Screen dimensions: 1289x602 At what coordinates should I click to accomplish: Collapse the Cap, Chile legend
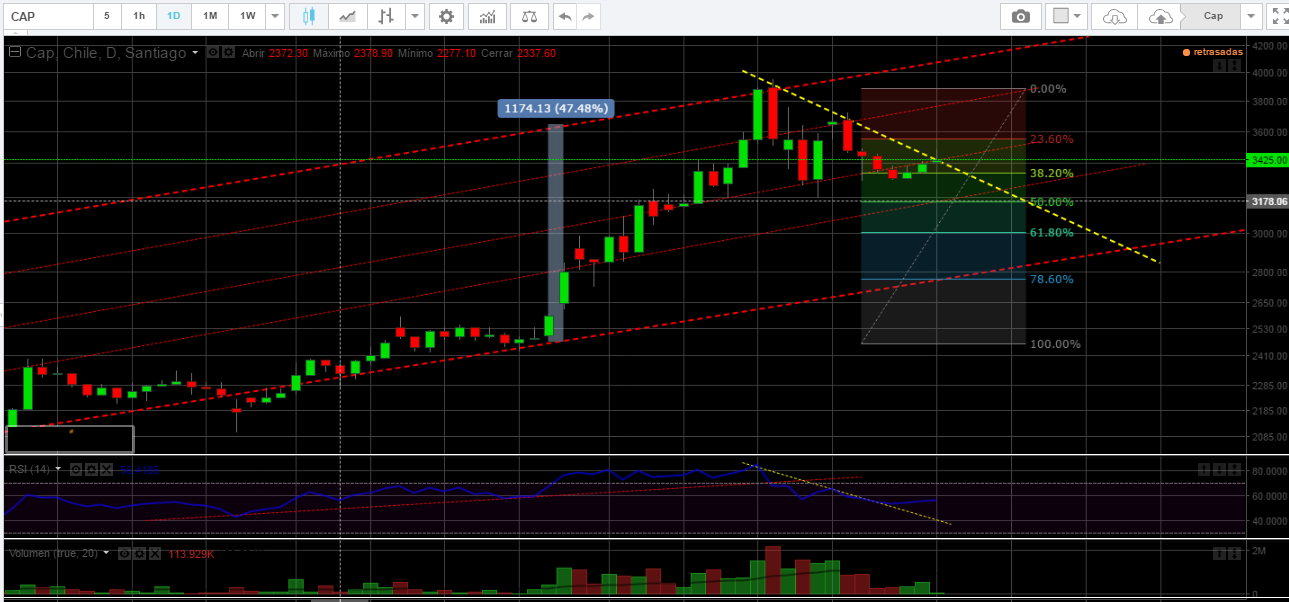click(14, 53)
